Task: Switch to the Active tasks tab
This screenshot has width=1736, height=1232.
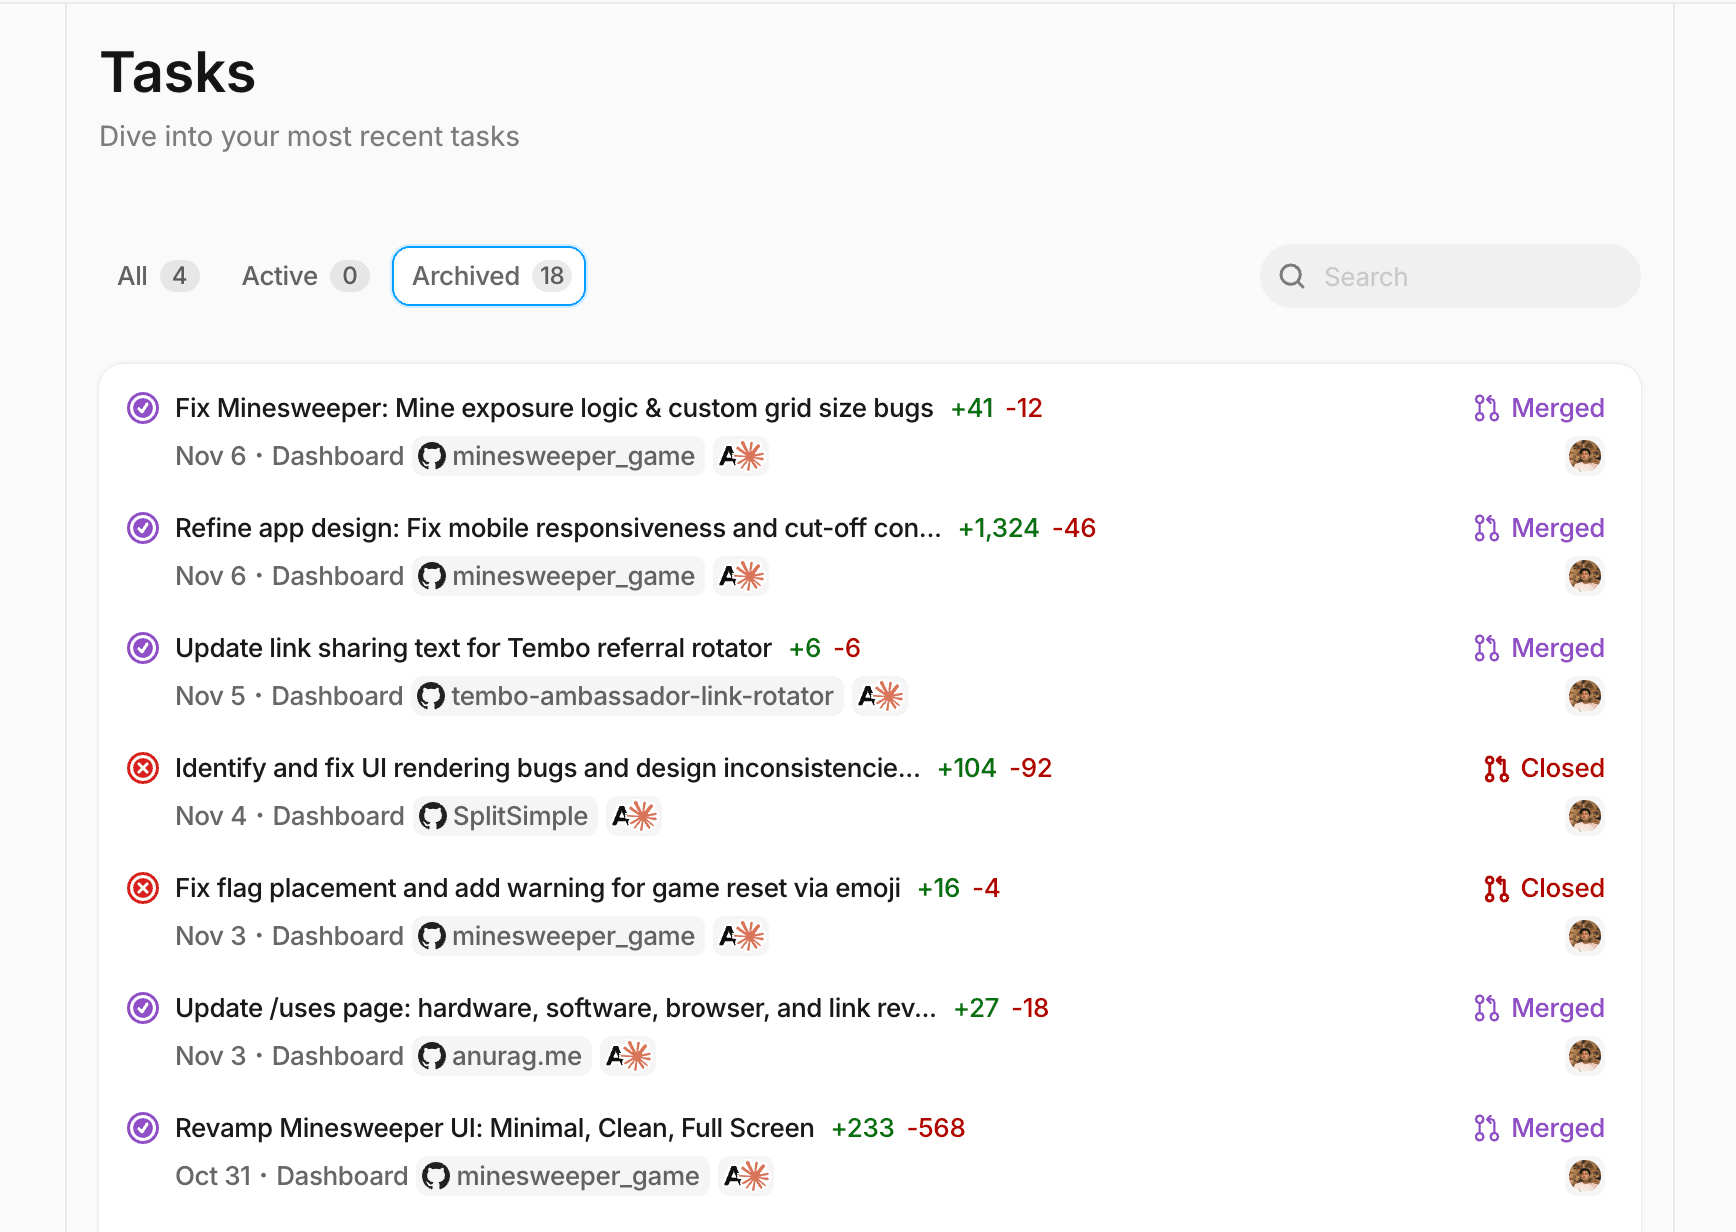Action: click(304, 276)
